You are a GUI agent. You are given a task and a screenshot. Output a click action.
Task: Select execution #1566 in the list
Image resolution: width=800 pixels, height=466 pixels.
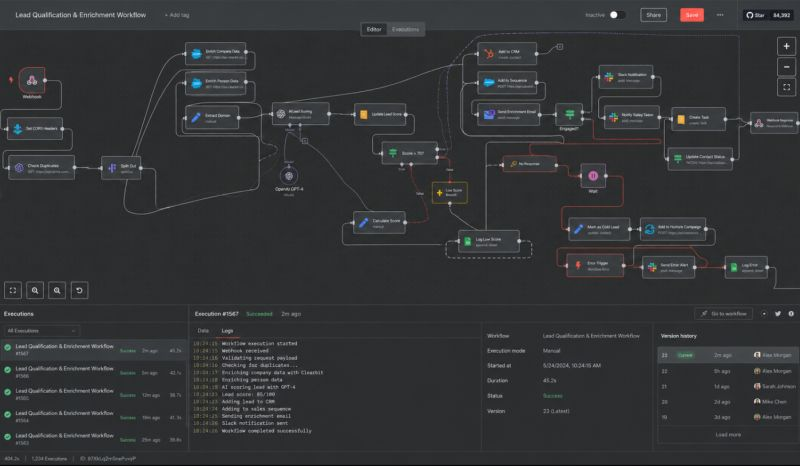point(94,372)
